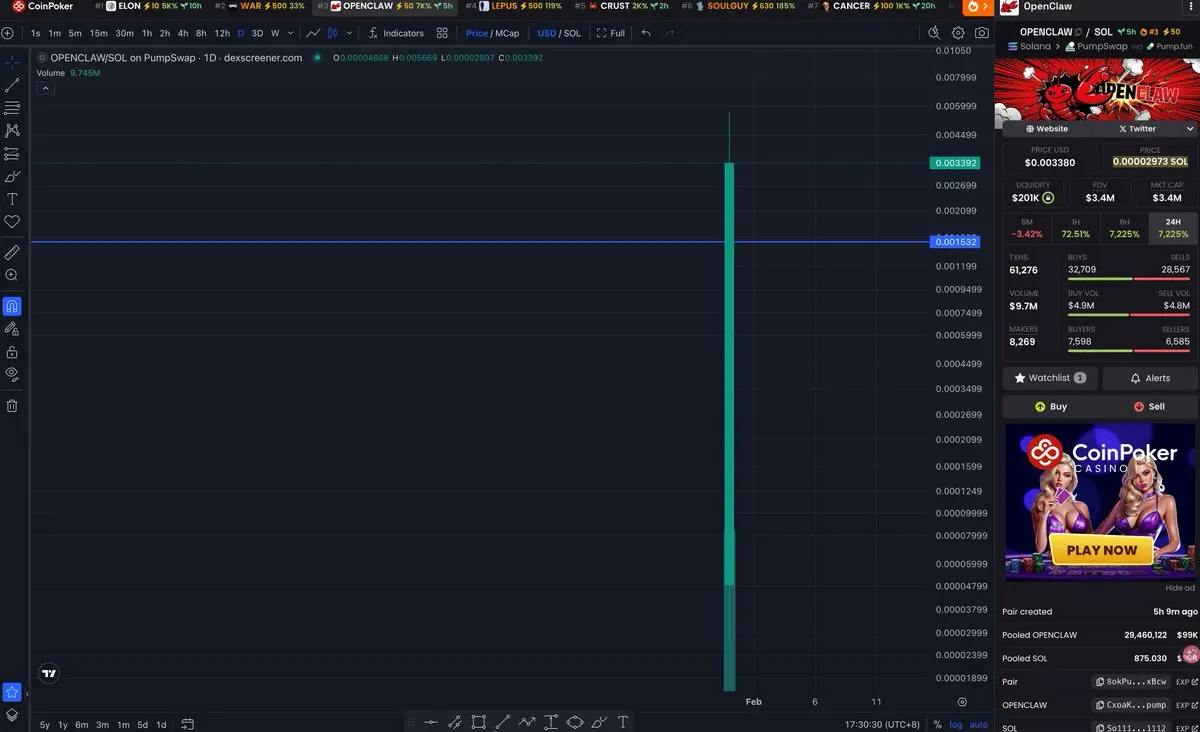Take a chart snapshot with camera icon
Image resolution: width=1200 pixels, height=732 pixels.
(x=982, y=33)
